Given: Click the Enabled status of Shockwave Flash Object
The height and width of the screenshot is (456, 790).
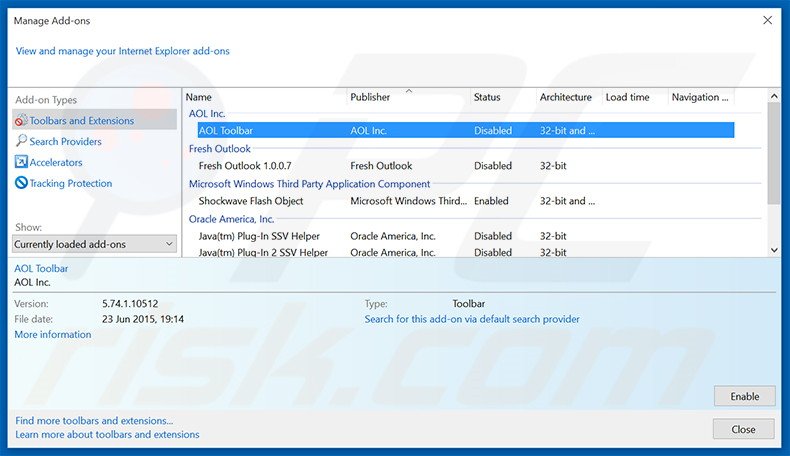Looking at the screenshot, I should click(x=491, y=201).
